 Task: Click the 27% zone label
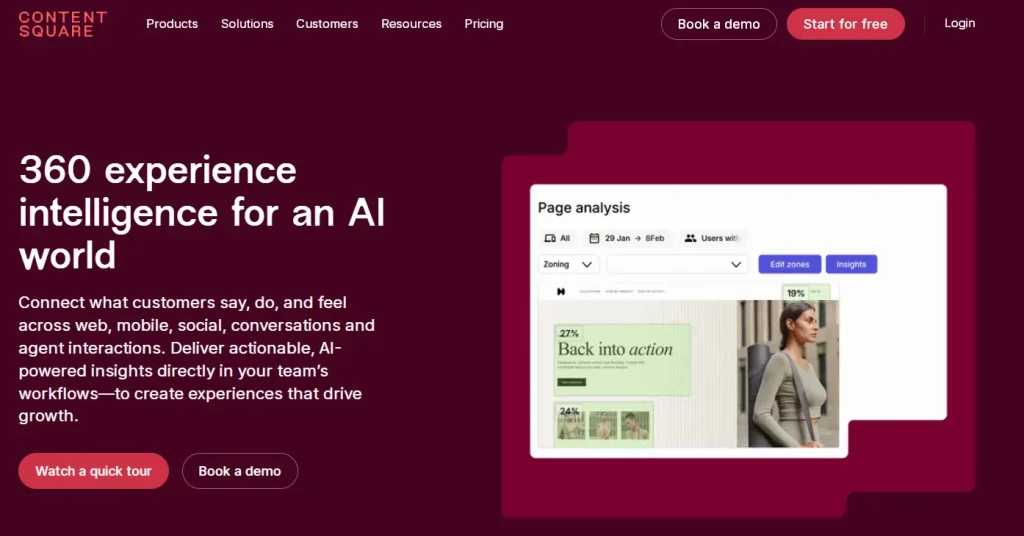(569, 333)
